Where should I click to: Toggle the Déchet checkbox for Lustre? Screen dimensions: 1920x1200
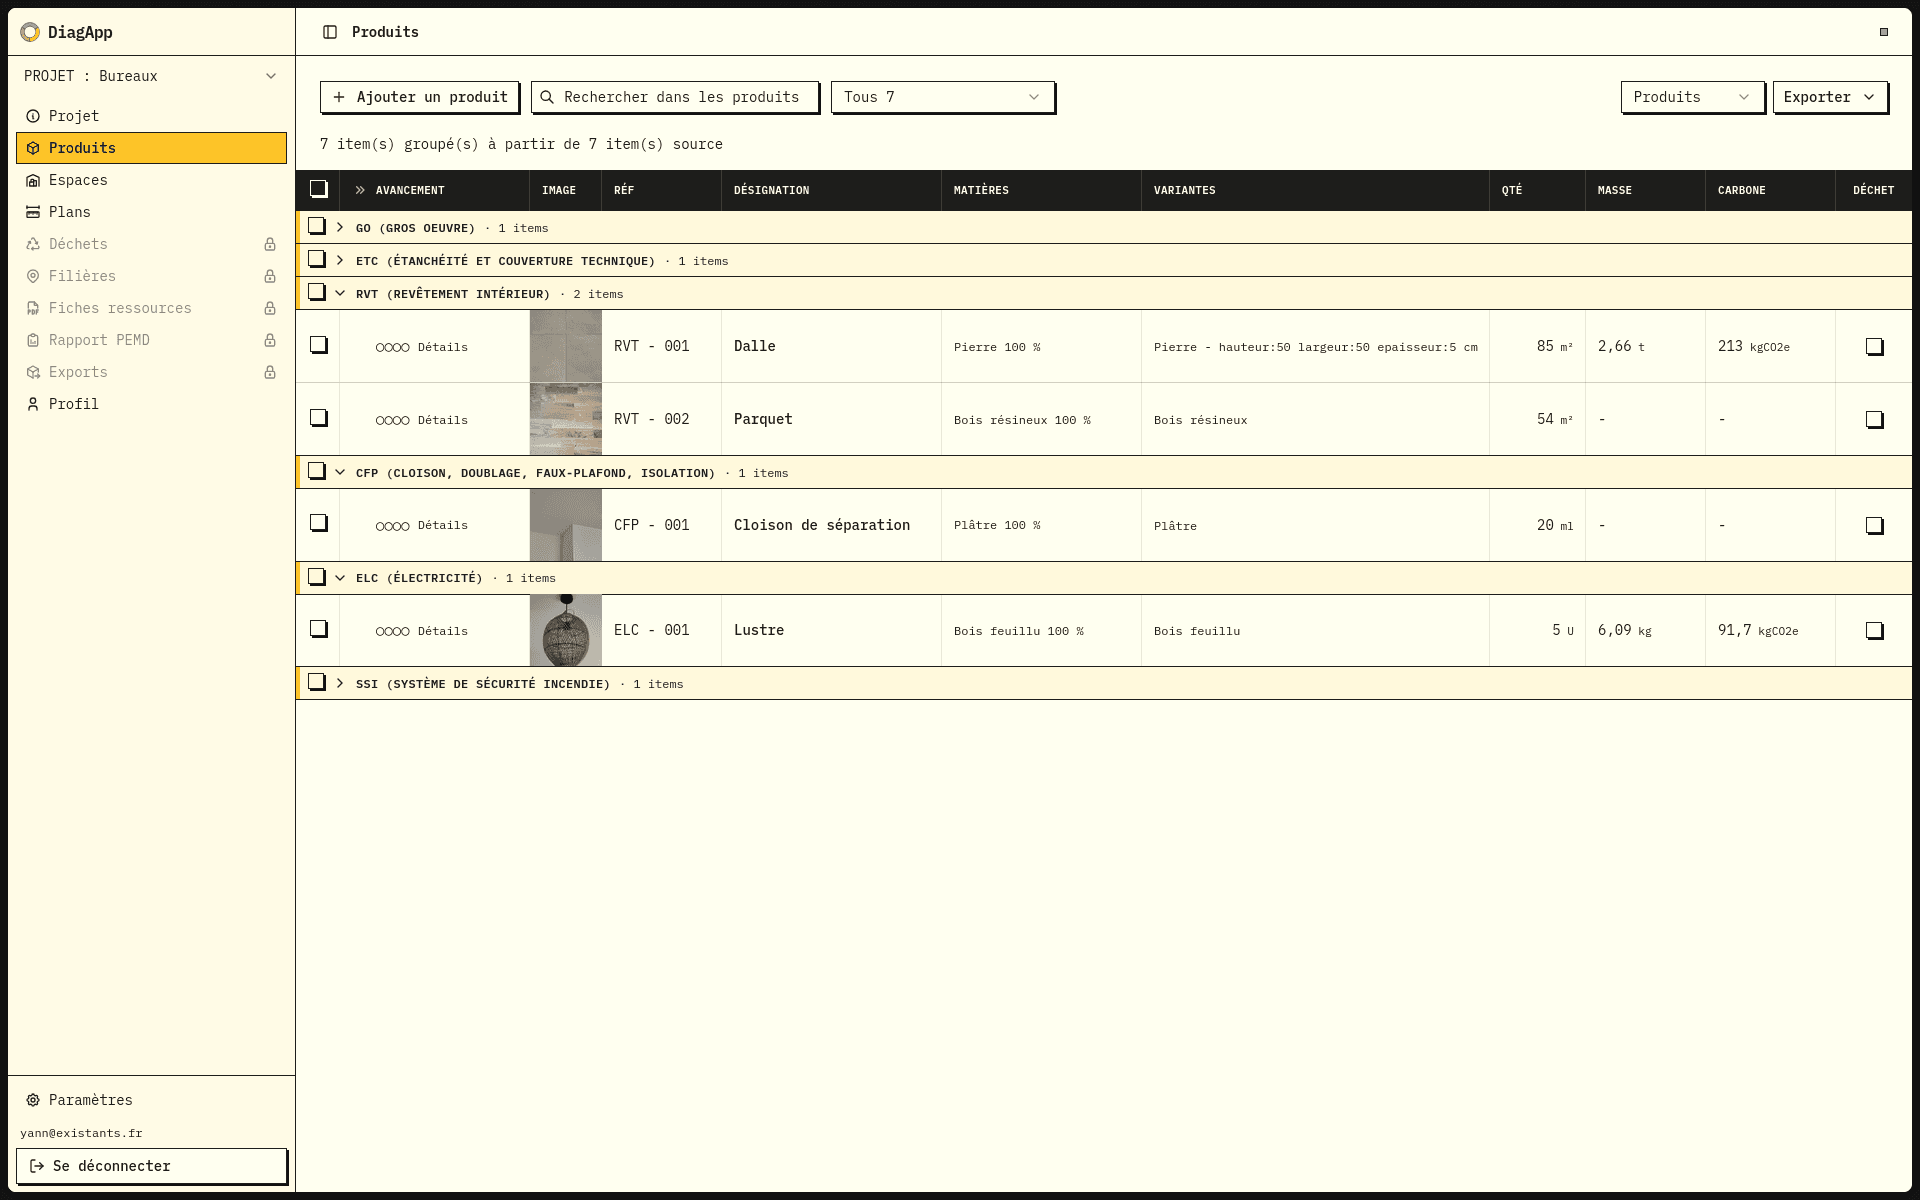click(x=1875, y=631)
